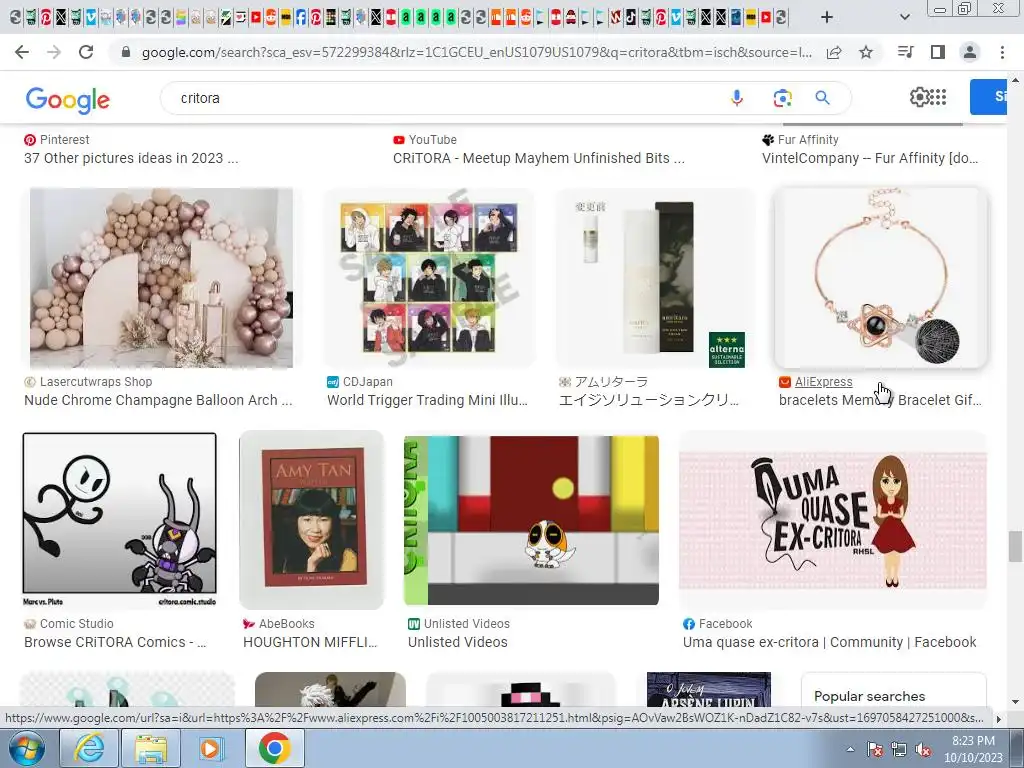Image resolution: width=1024 pixels, height=768 pixels.
Task: Open 'CRiTORA - Meetup Mayhem Unfinished Bits' link
Action: (x=539, y=159)
